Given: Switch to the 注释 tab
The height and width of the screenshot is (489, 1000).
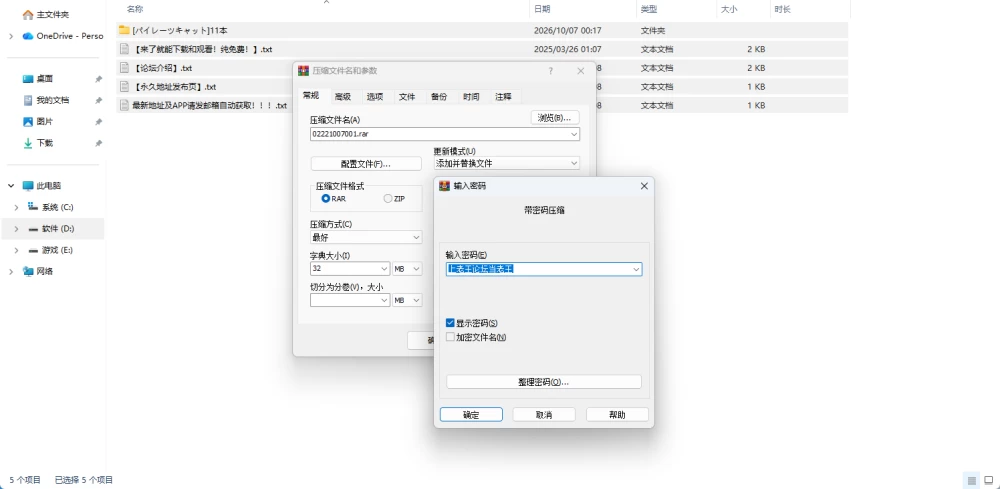Looking at the screenshot, I should coord(503,97).
